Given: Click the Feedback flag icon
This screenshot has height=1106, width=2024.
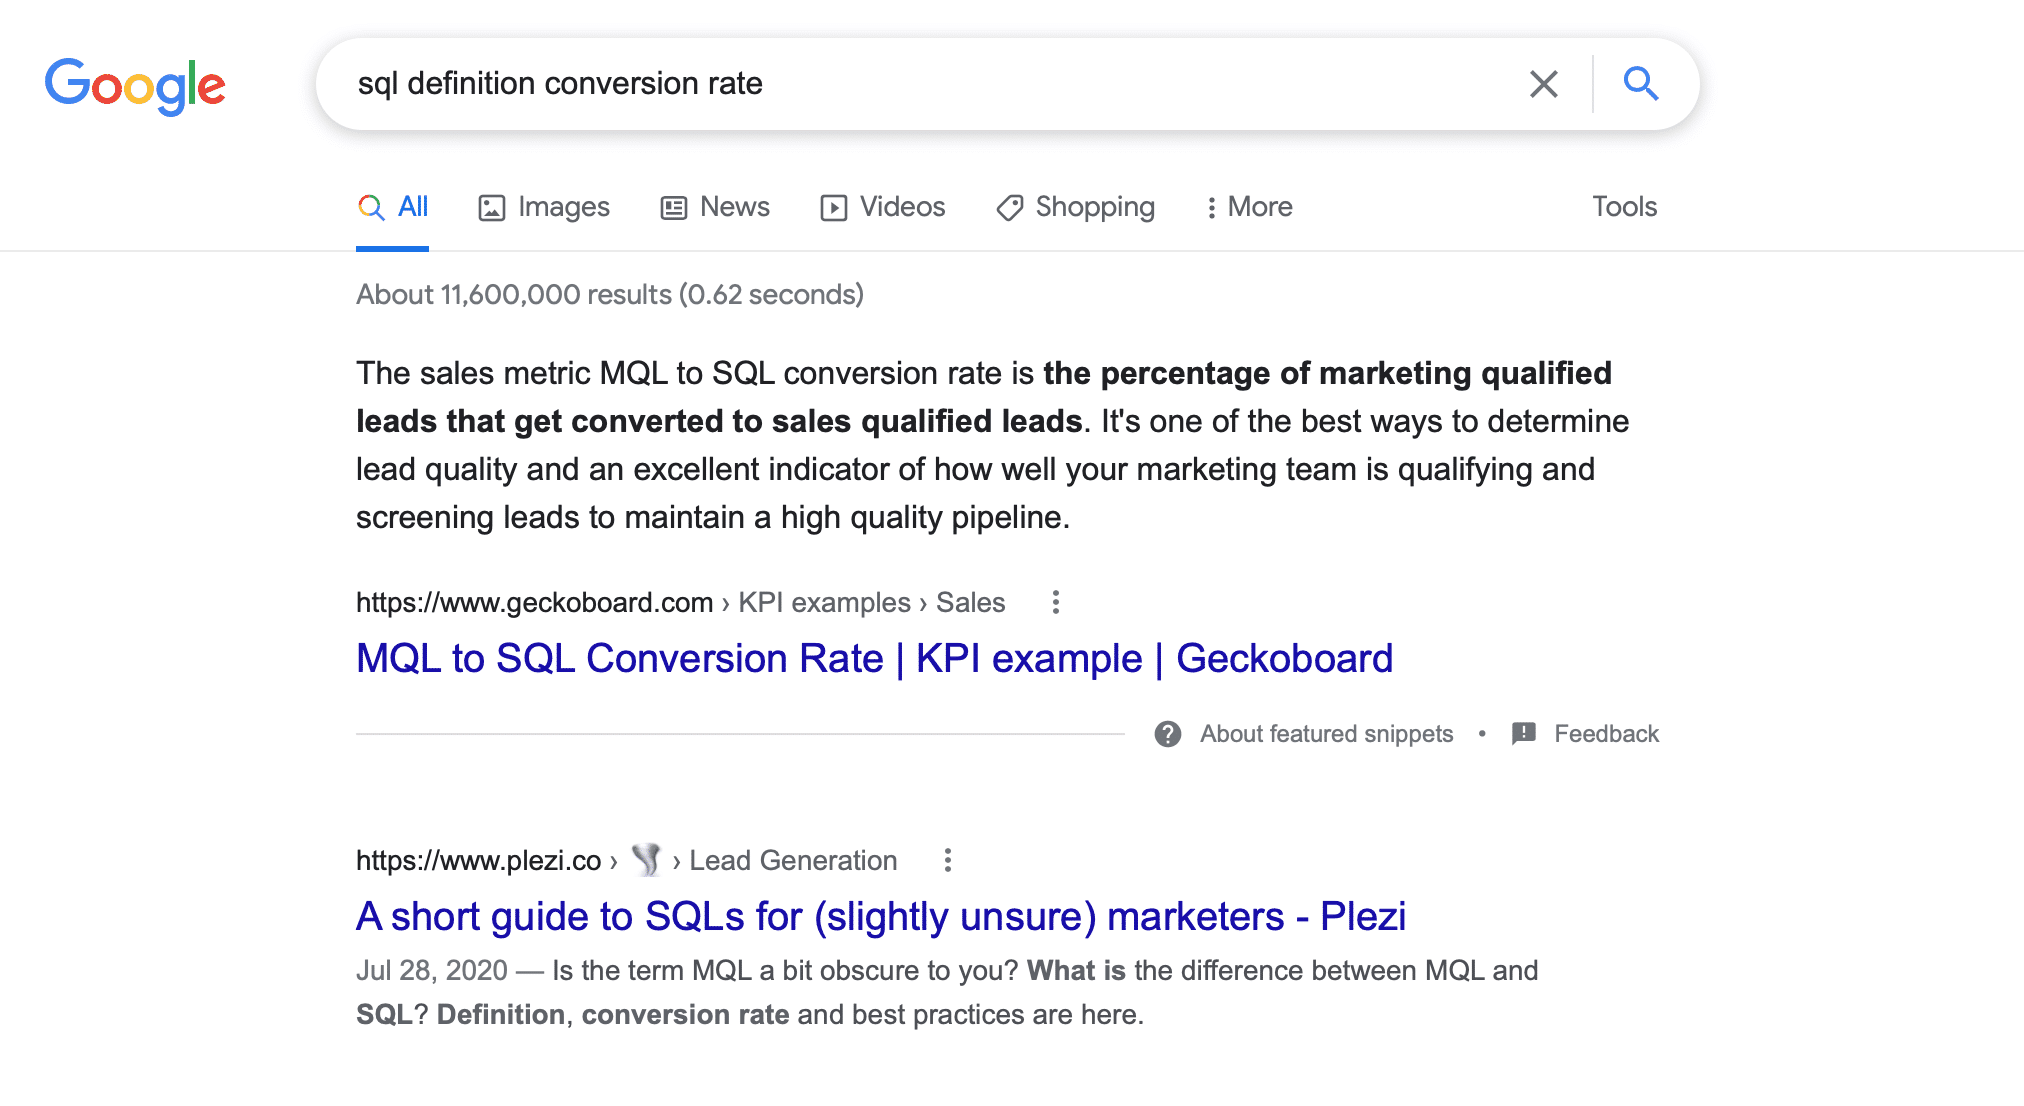Looking at the screenshot, I should (1523, 734).
